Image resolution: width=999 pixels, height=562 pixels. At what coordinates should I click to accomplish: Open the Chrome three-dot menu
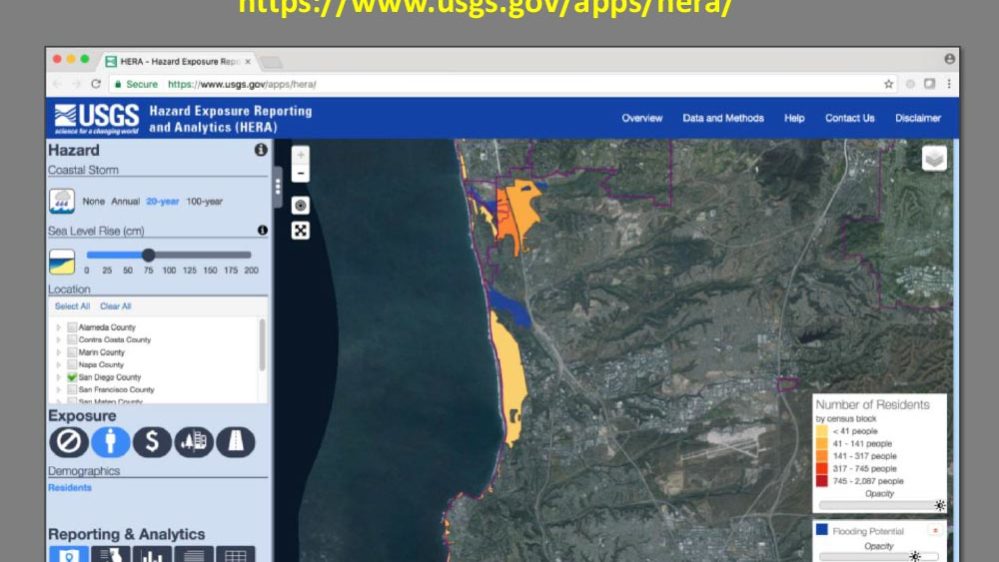pos(949,84)
